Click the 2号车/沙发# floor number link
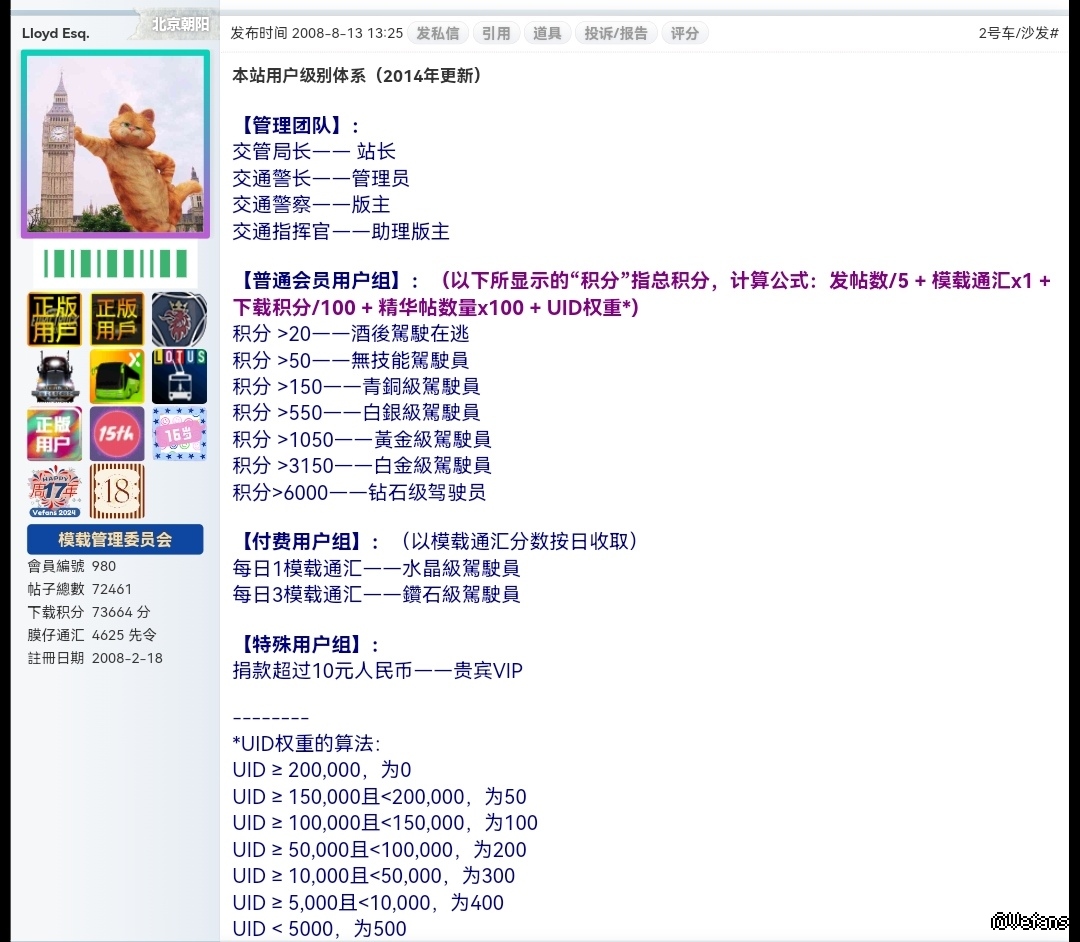Viewport: 1080px width, 942px height. [x=1019, y=33]
